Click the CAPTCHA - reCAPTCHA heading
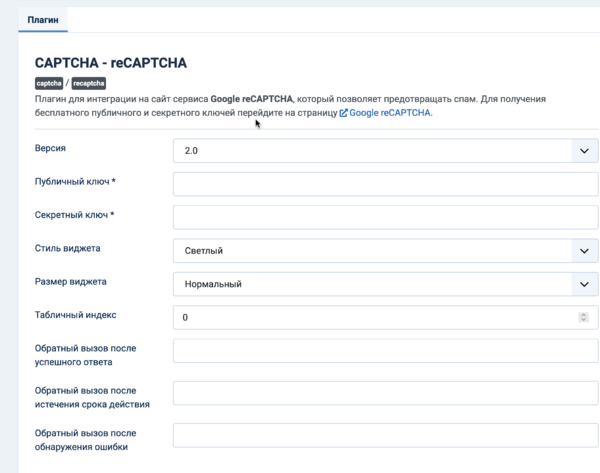Screen dimensions: 600x473 point(111,63)
